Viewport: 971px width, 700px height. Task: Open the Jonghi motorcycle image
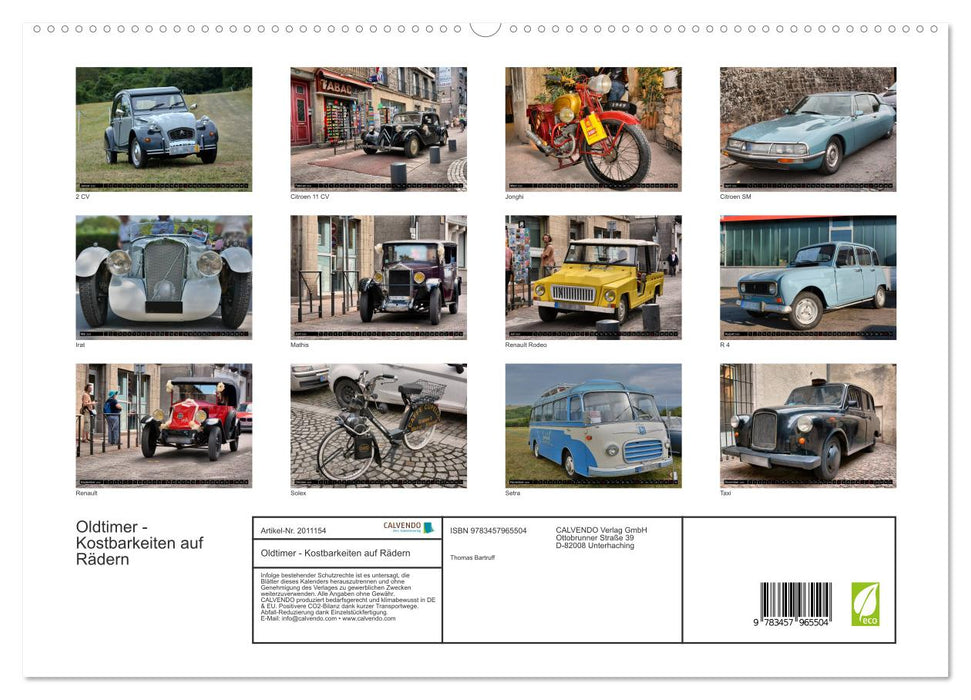coord(593,127)
